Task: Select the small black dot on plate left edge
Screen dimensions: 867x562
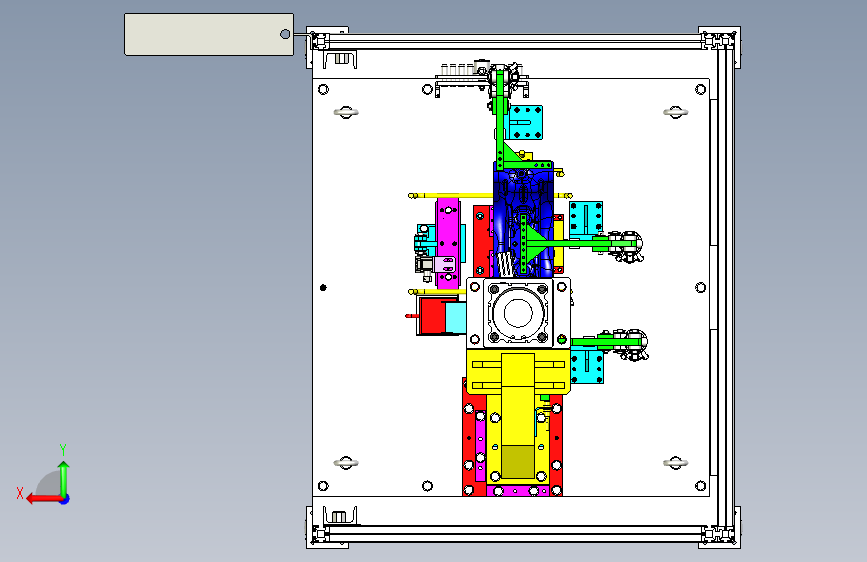Action: (323, 288)
